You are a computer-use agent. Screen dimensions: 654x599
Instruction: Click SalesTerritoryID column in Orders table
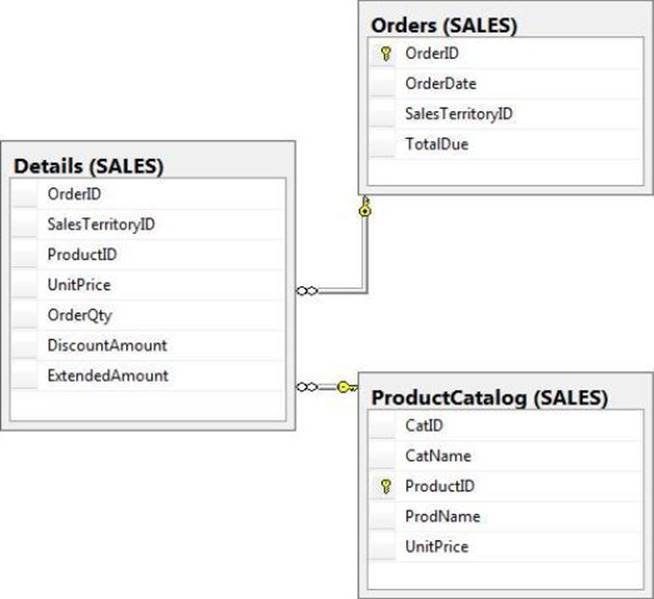459,114
